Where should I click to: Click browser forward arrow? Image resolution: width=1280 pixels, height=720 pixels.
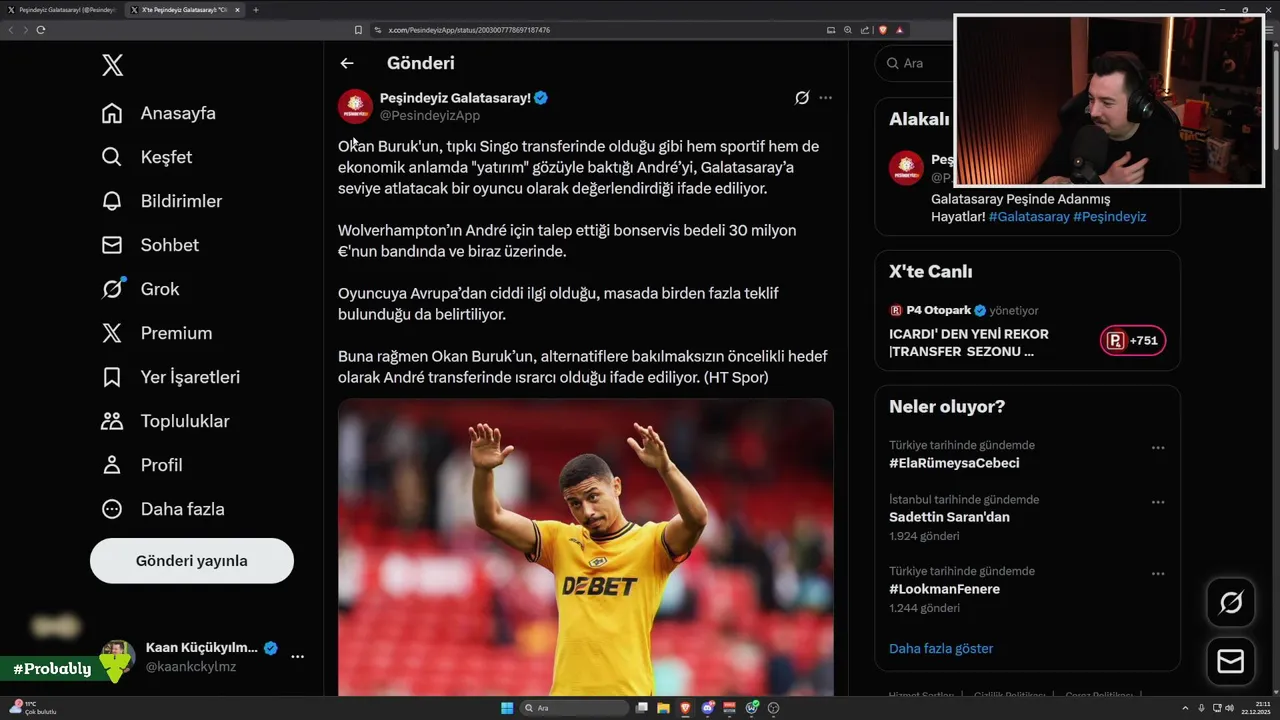26,30
